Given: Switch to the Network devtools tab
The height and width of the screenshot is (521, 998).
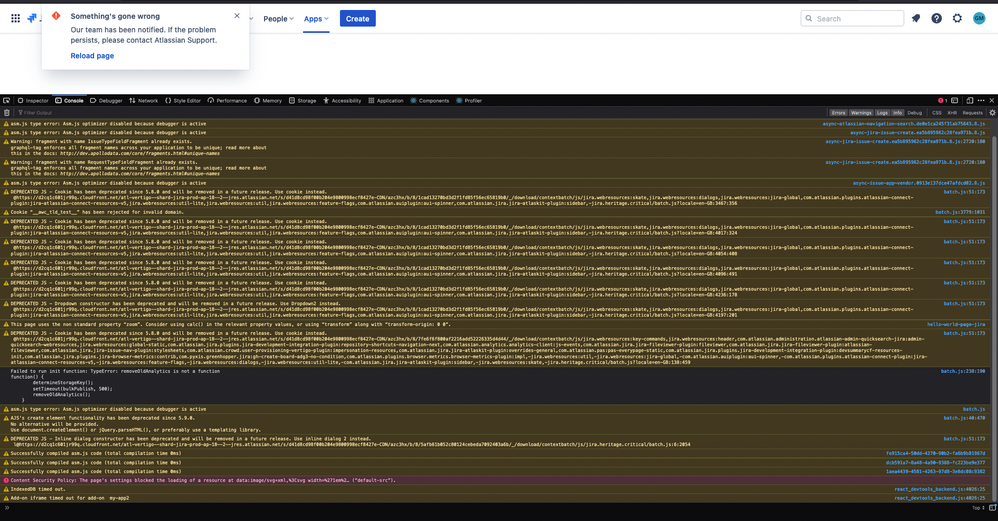Looking at the screenshot, I should click(143, 101).
